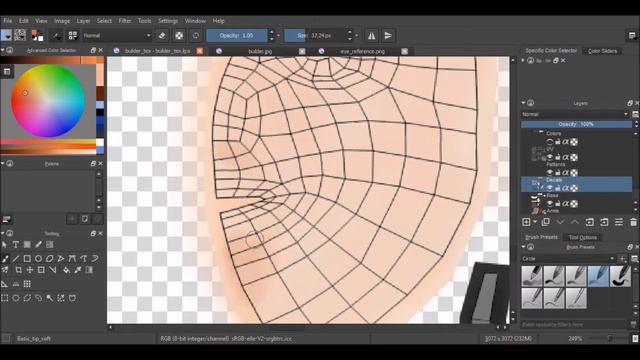Hide the Base layer

click(549, 204)
